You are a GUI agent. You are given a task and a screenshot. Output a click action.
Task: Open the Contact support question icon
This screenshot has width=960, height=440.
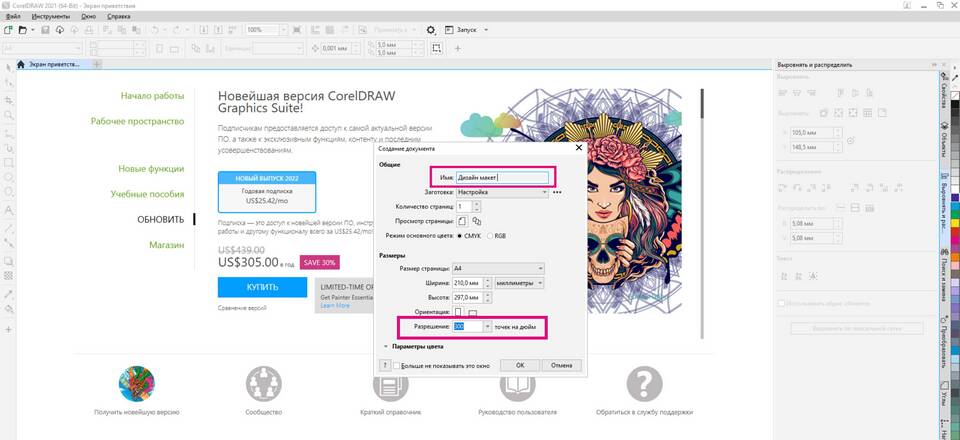644,384
